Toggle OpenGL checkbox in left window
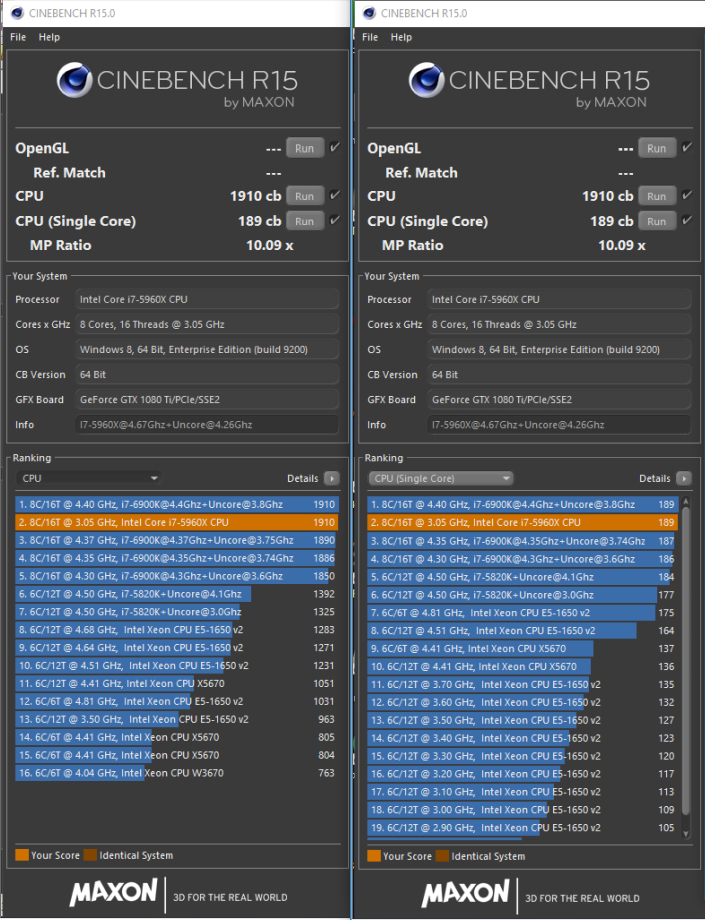This screenshot has height=920, width=705. click(x=334, y=147)
